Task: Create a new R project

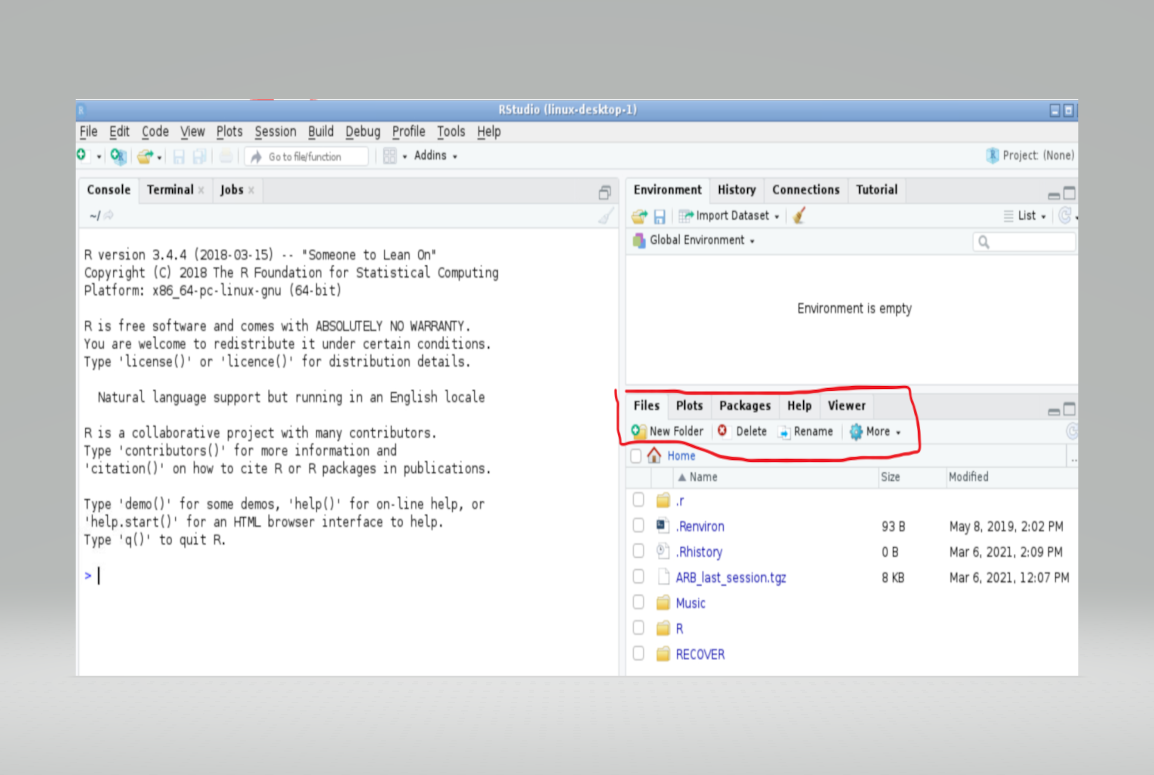Action: point(118,156)
